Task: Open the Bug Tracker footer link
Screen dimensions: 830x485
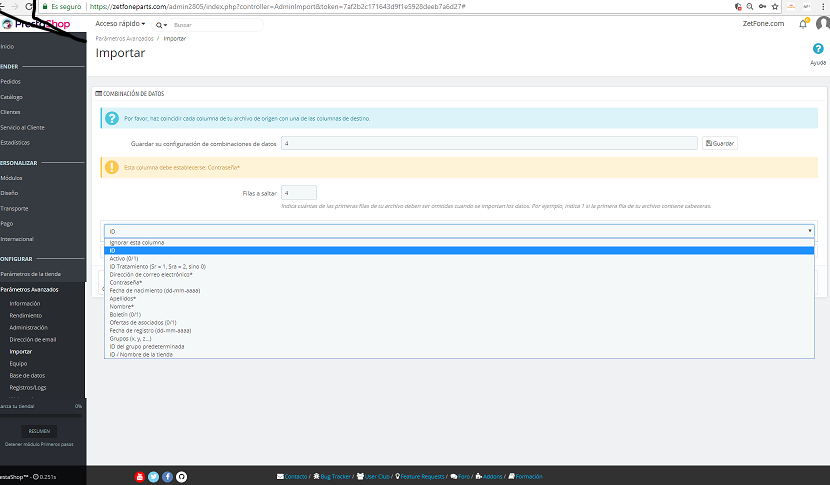Action: coord(332,477)
